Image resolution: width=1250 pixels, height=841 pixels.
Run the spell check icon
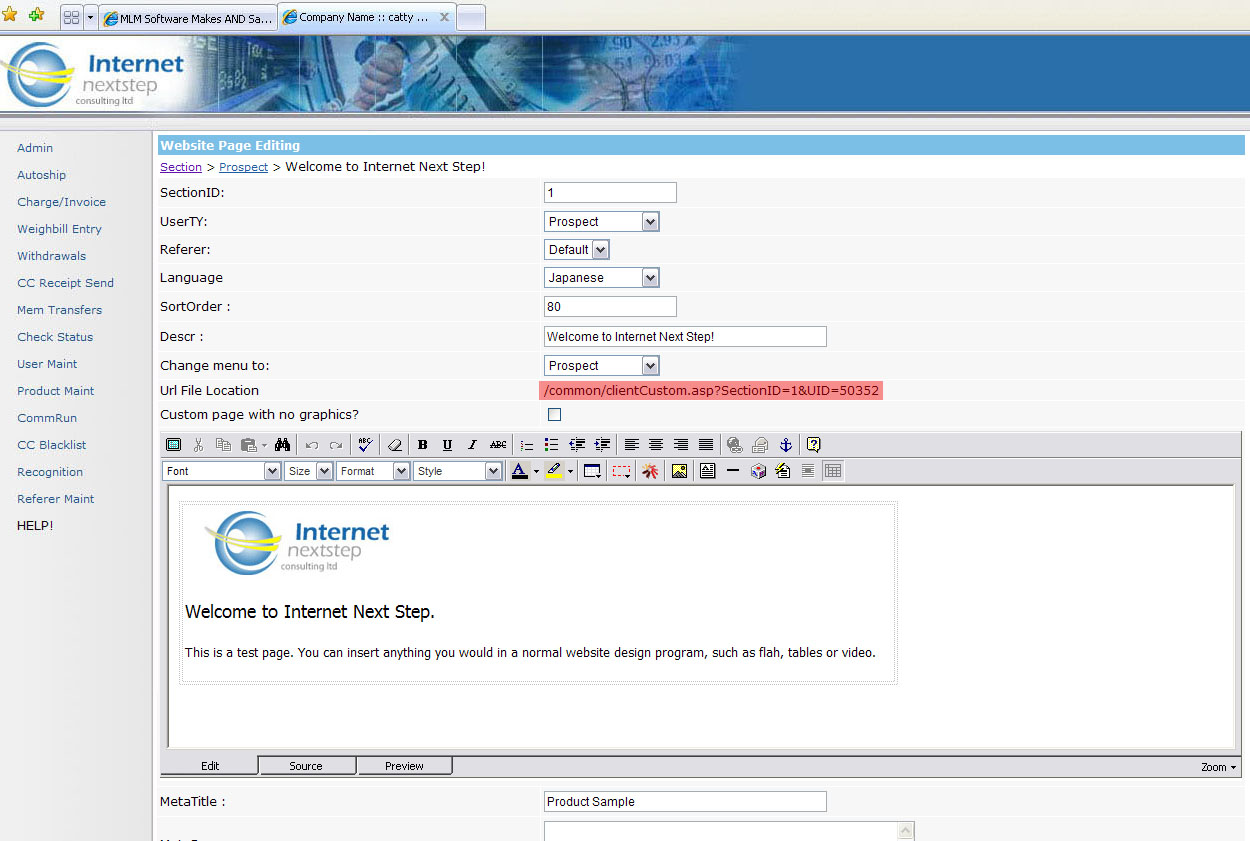click(365, 445)
